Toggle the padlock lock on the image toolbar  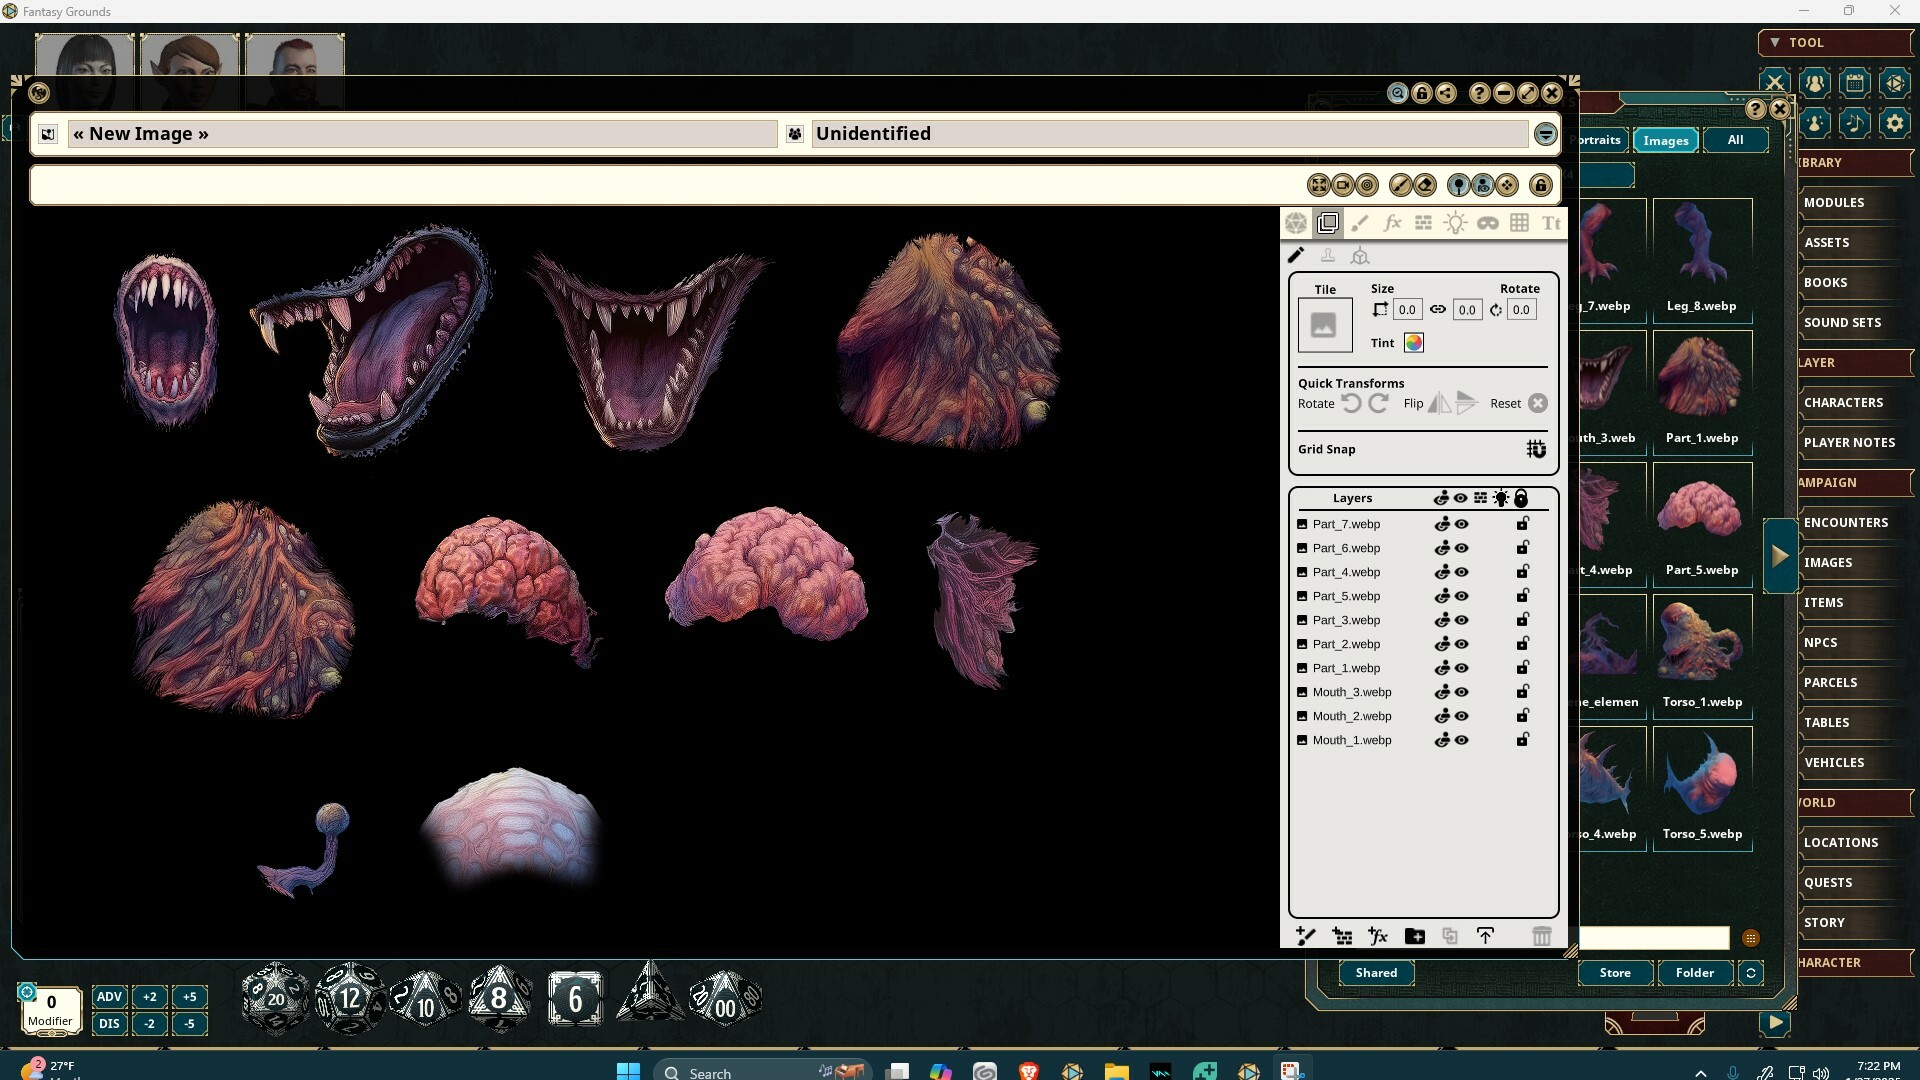tap(1540, 184)
